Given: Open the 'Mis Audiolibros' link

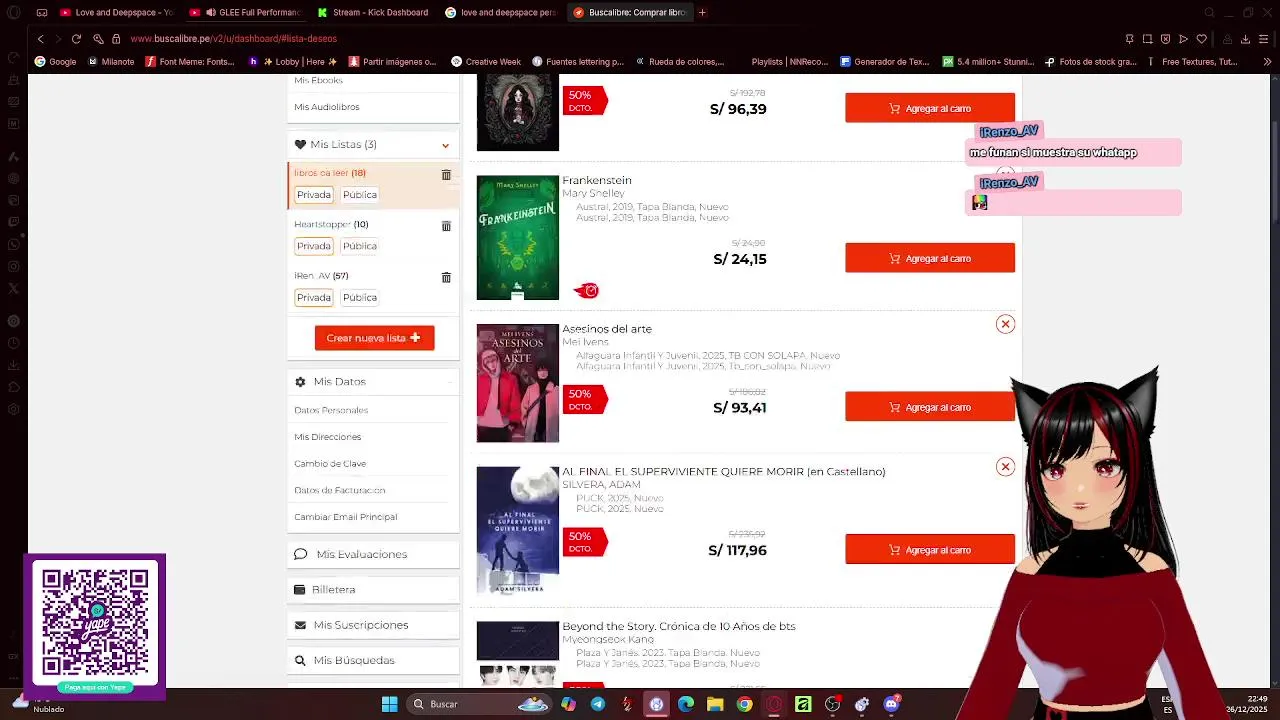Looking at the screenshot, I should 327,107.
